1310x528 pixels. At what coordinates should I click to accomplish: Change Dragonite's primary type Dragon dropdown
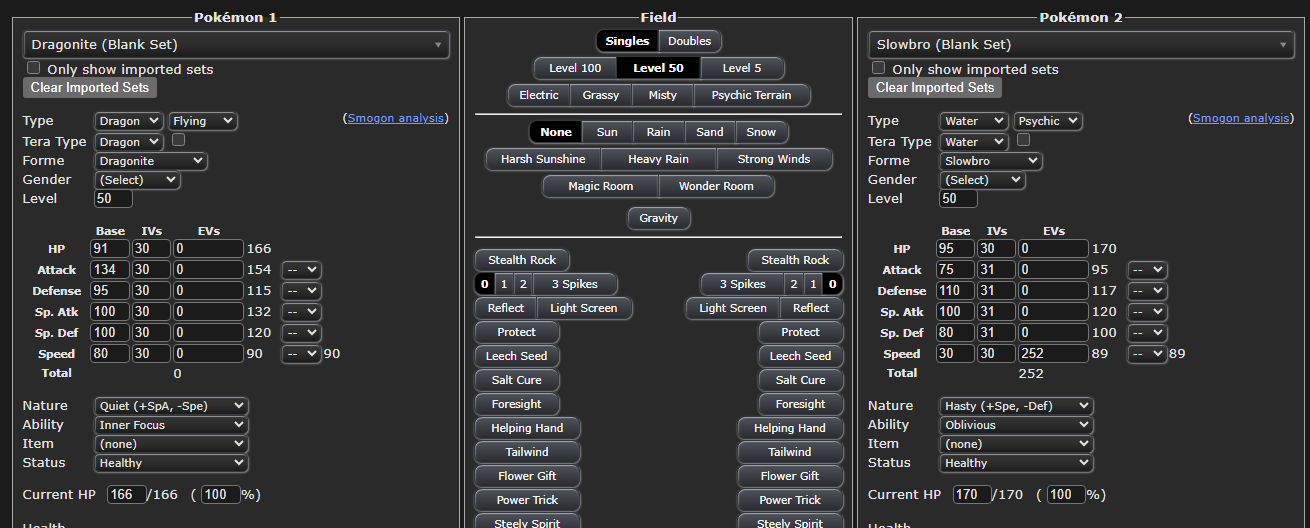(129, 121)
